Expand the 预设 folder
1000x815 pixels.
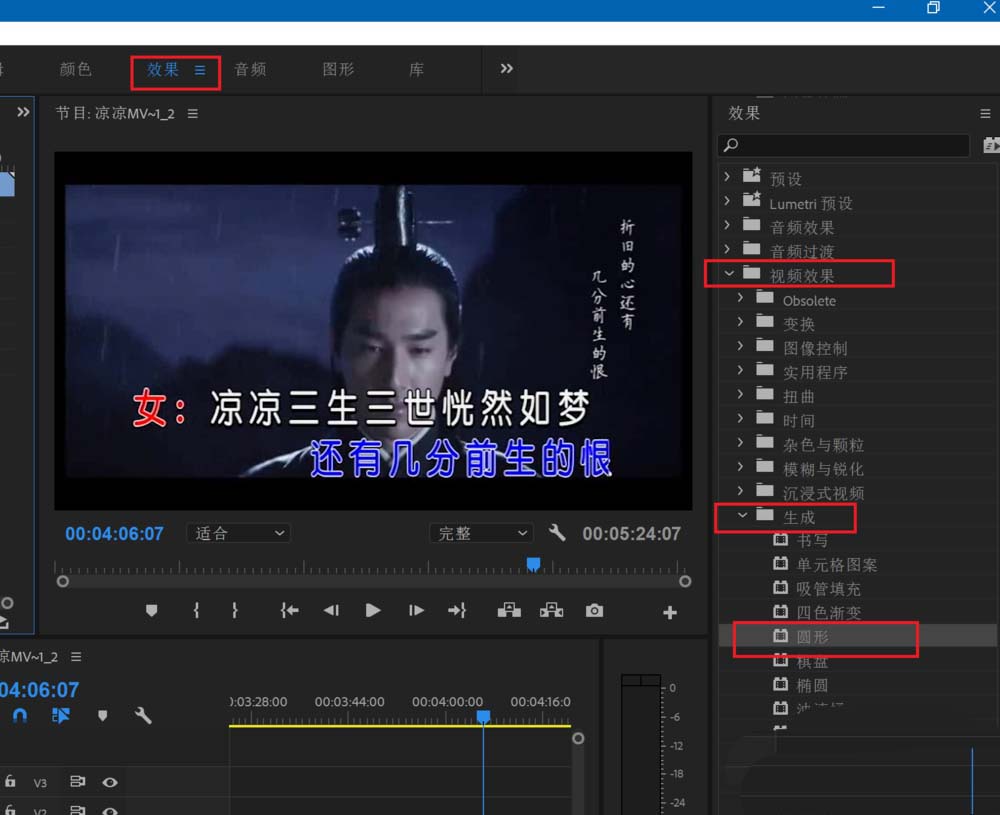point(727,176)
